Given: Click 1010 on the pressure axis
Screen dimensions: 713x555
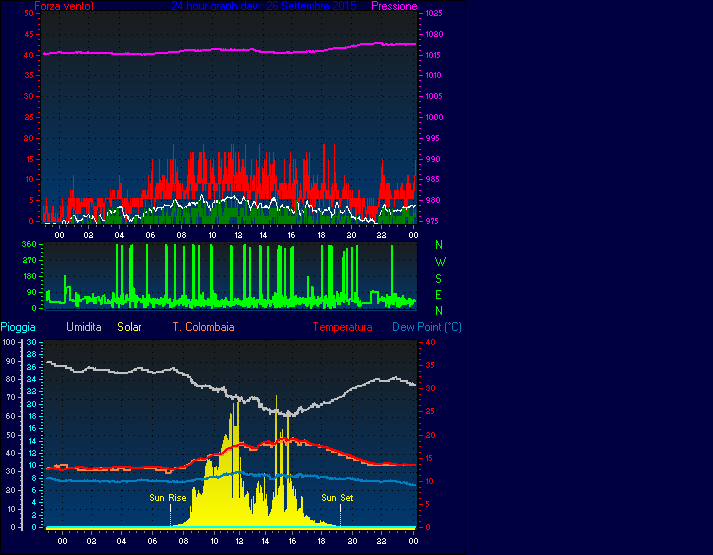Looking at the screenshot, I should [434, 75].
